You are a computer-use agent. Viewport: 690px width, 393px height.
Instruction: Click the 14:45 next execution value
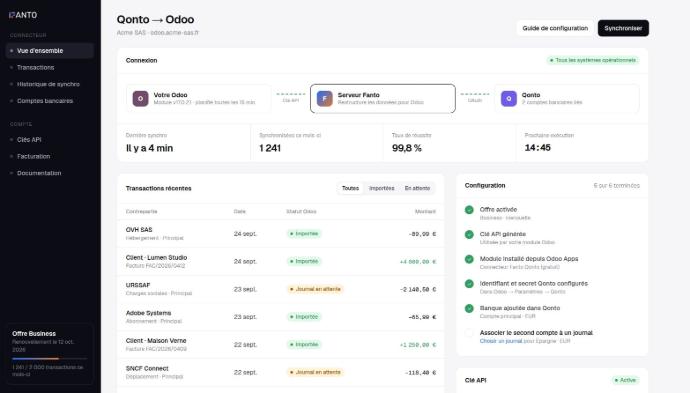538,148
